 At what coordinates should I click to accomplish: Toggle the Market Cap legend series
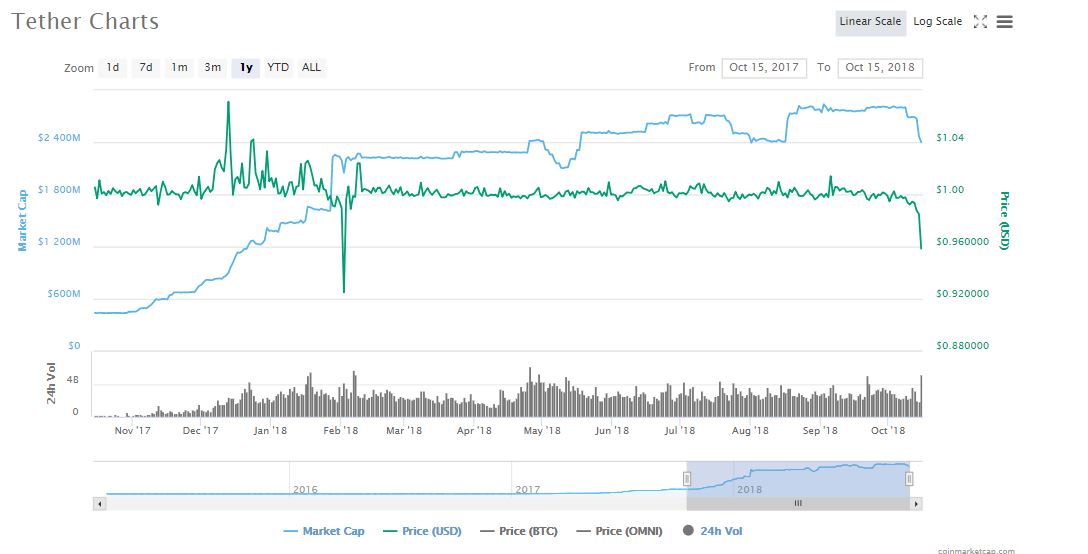(324, 531)
